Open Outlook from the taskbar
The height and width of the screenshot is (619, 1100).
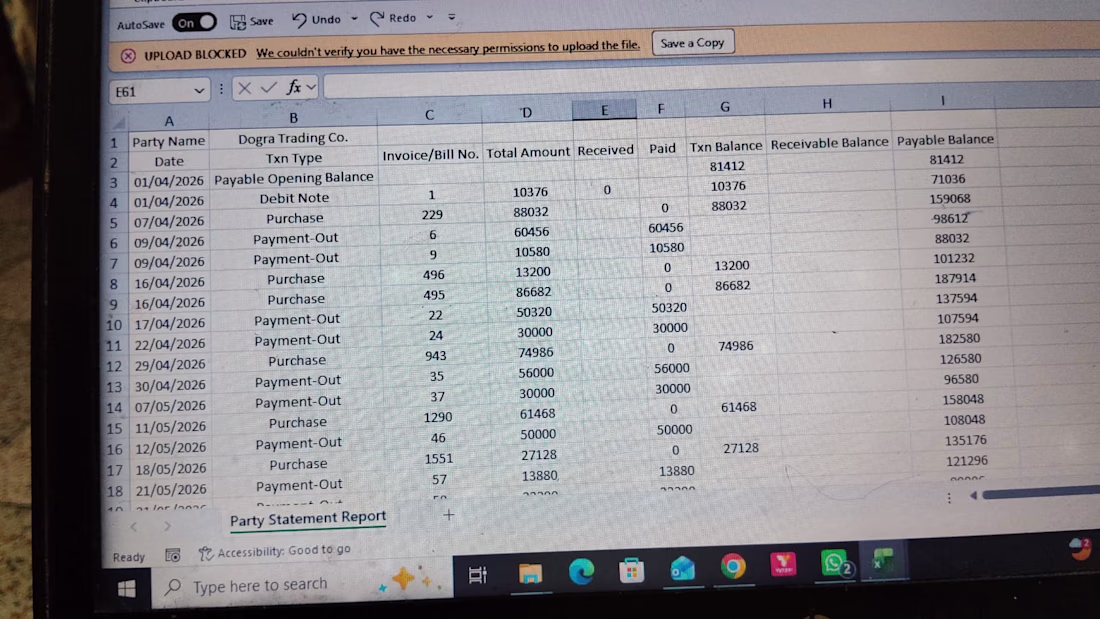[682, 568]
